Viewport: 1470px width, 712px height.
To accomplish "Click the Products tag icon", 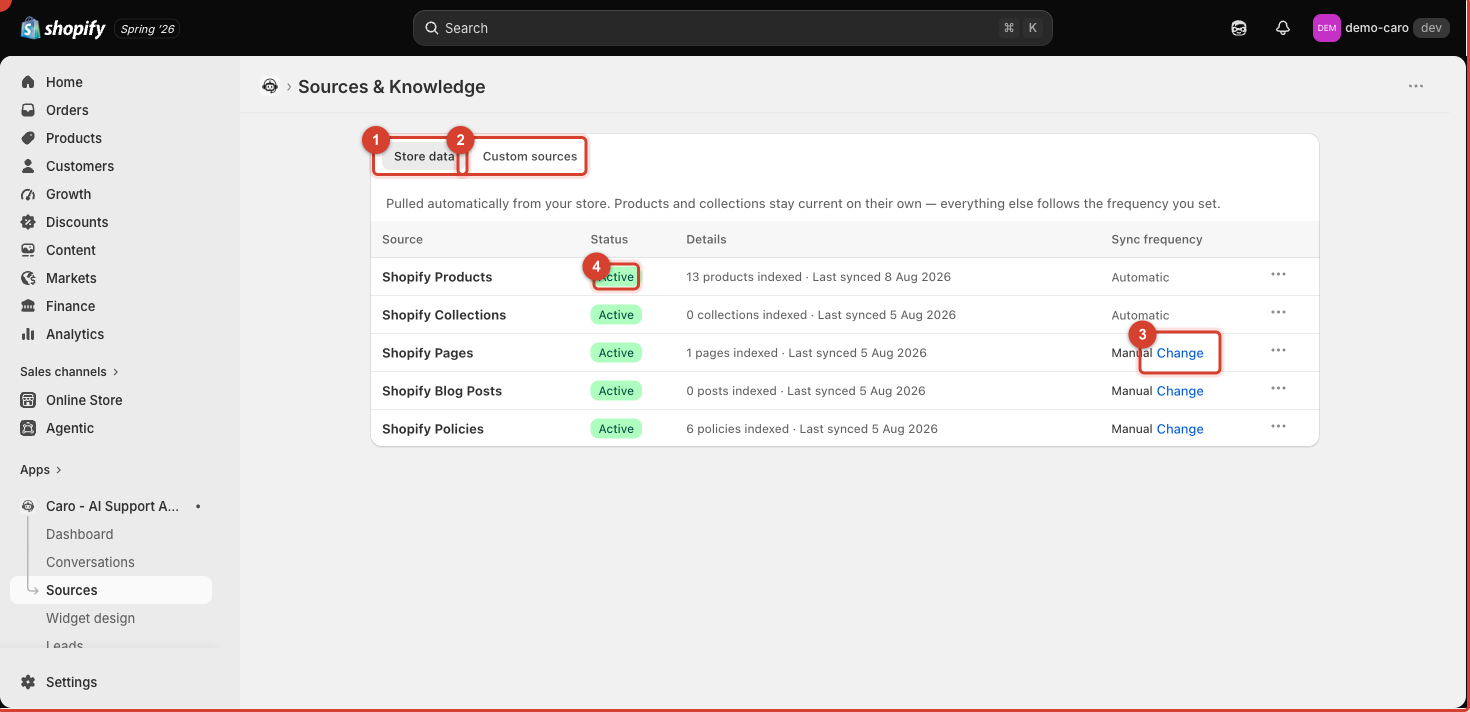I will click(28, 138).
